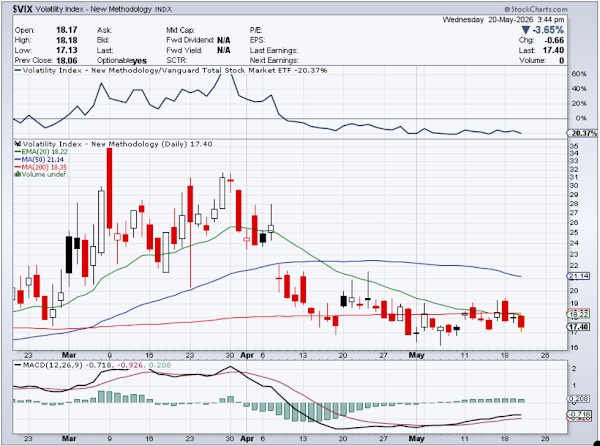Click the 18.22 EMA price tag

click(578, 314)
